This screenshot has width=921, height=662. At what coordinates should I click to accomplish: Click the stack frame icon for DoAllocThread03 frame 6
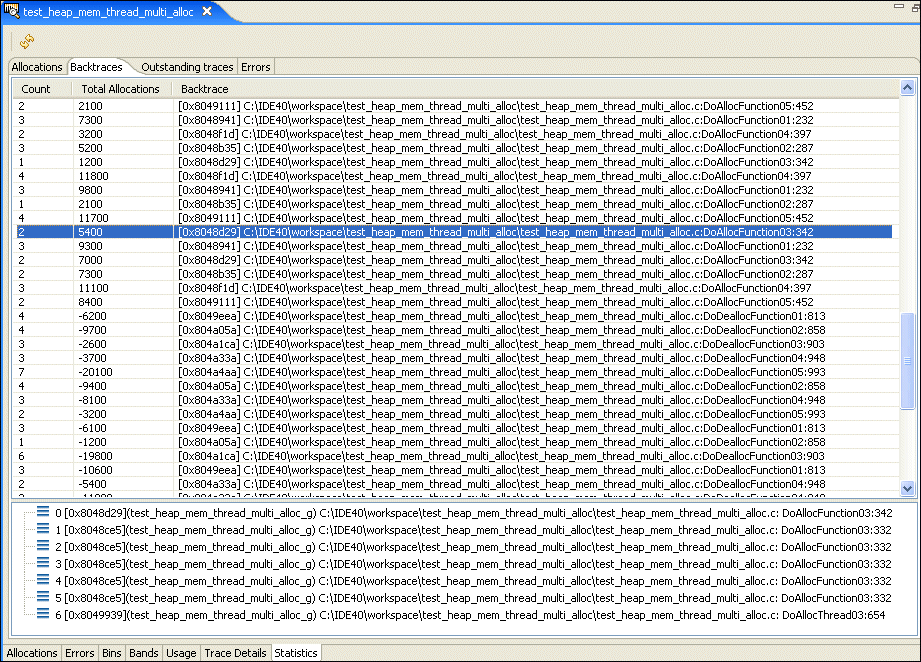coord(41,614)
